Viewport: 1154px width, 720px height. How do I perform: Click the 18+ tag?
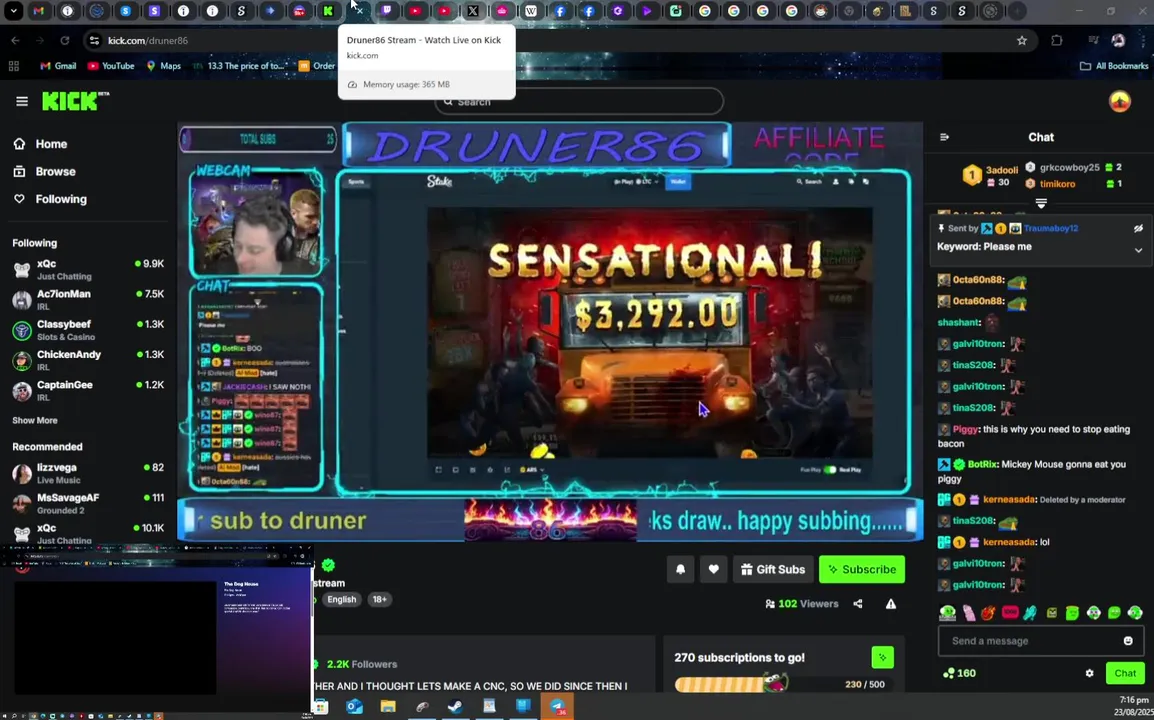tap(379, 599)
